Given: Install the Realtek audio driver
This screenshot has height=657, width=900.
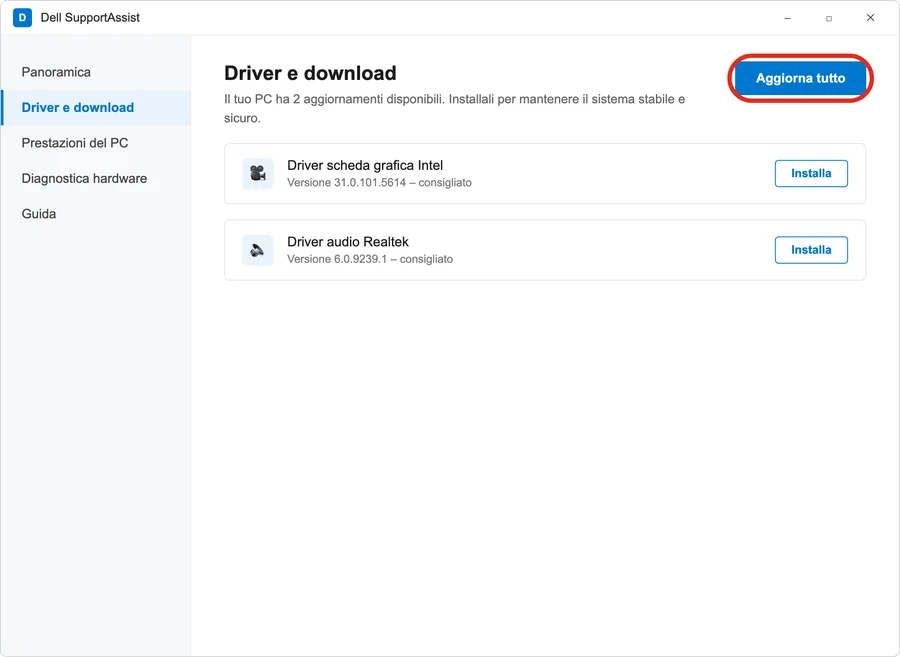Looking at the screenshot, I should (811, 250).
